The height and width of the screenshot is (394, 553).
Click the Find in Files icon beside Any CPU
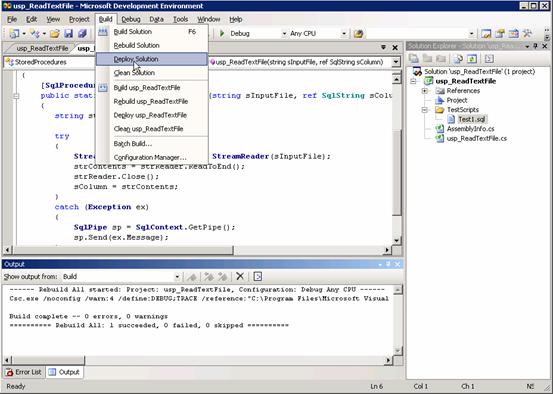(x=358, y=34)
